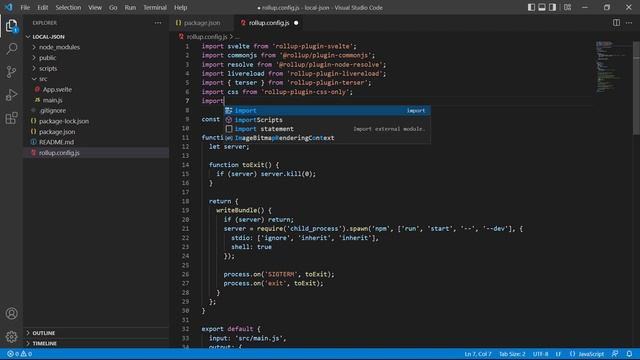Open Customize Layout icon
The width and height of the screenshot is (640, 360).
567,7
